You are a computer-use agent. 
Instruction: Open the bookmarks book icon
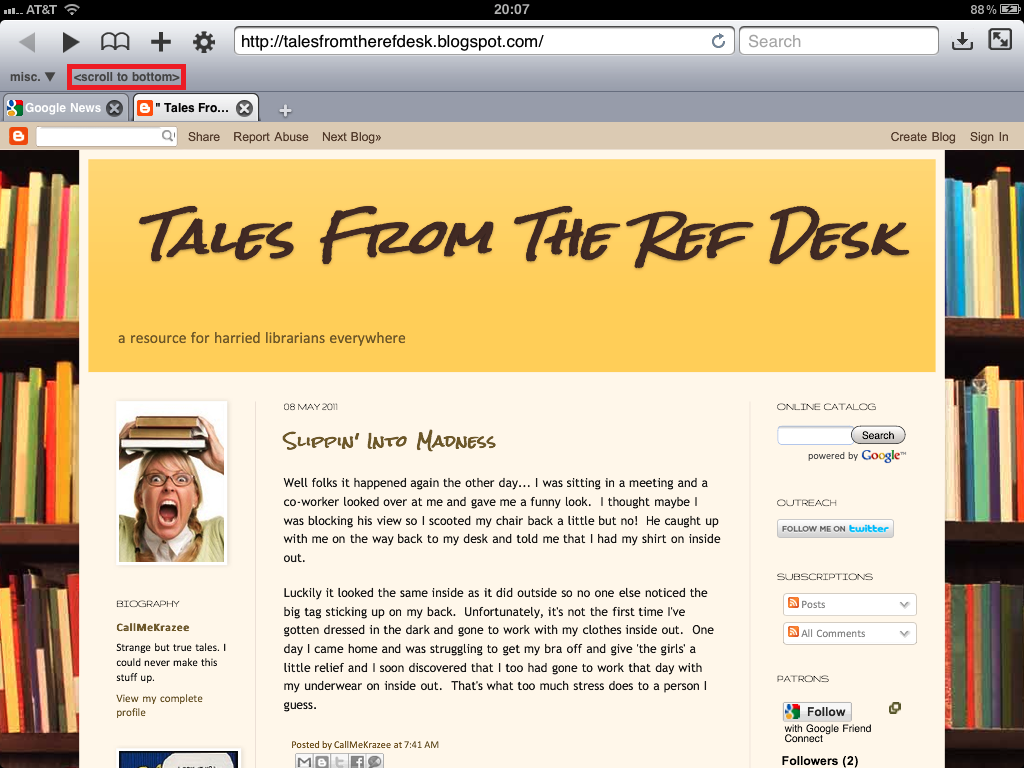click(115, 42)
